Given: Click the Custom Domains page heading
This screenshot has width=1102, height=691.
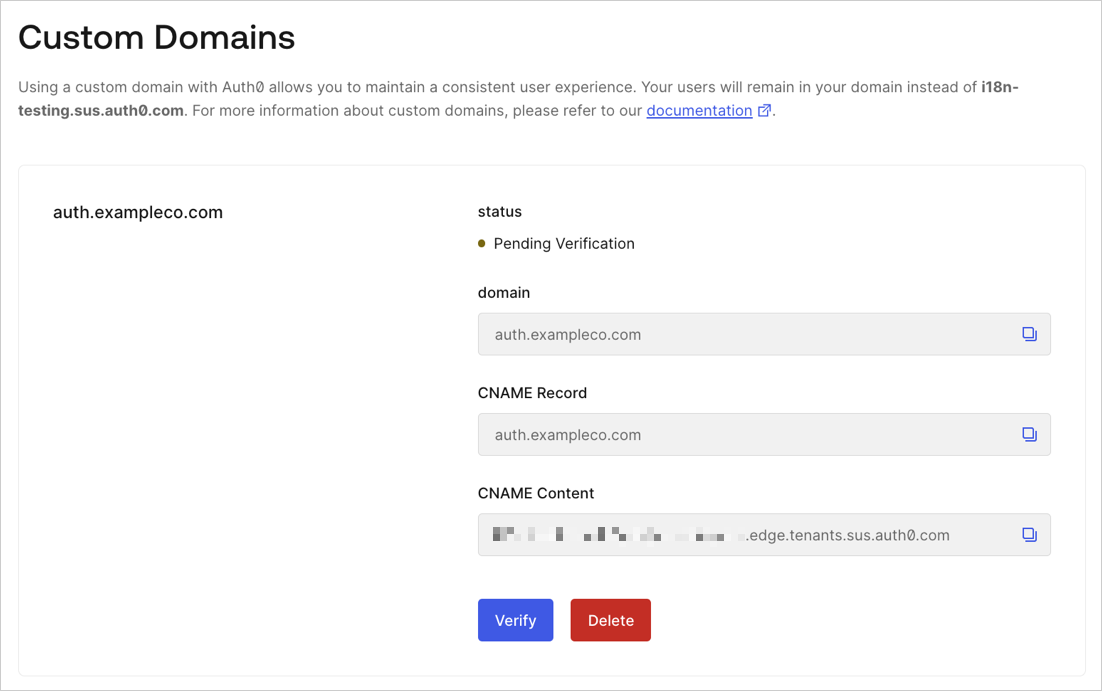Looking at the screenshot, I should tap(156, 37).
